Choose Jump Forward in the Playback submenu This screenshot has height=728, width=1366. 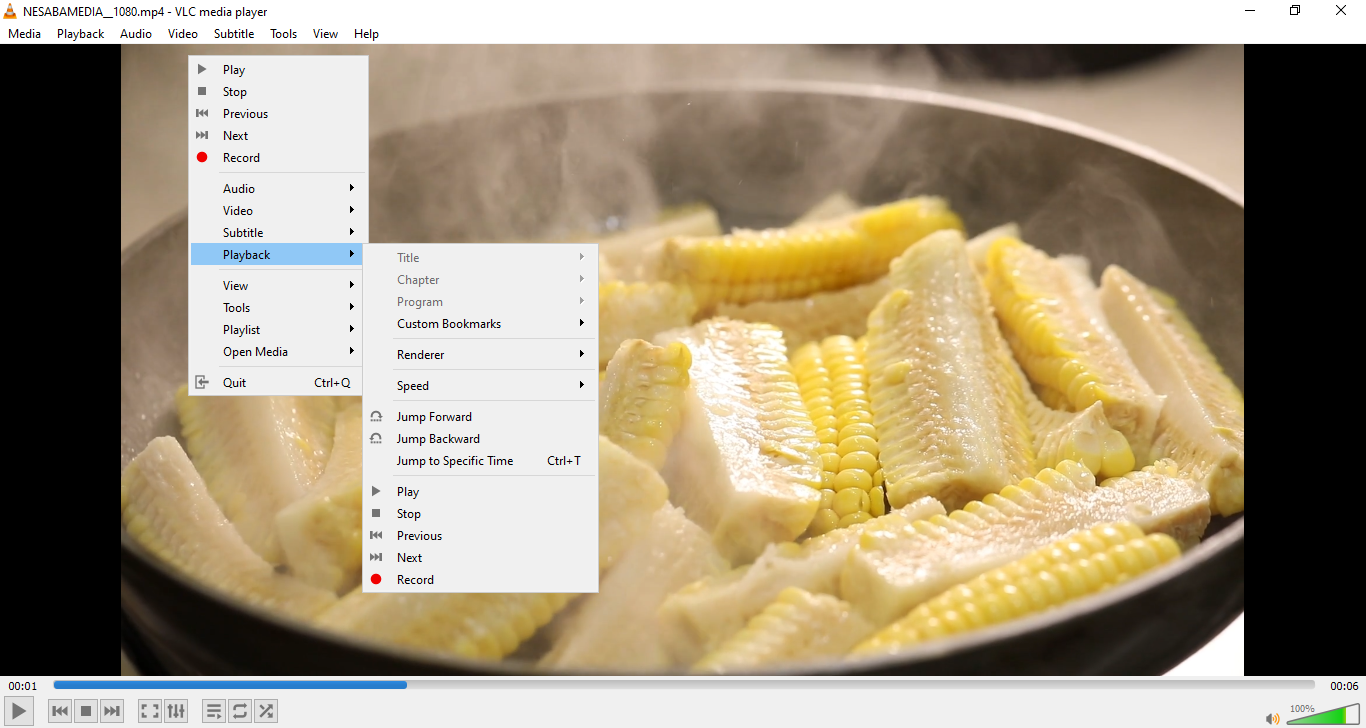(x=434, y=417)
